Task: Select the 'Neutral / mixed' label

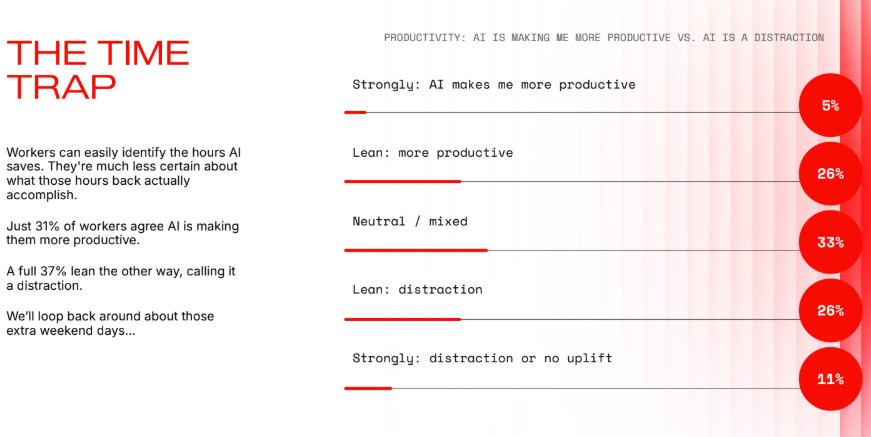Action: 410,222
